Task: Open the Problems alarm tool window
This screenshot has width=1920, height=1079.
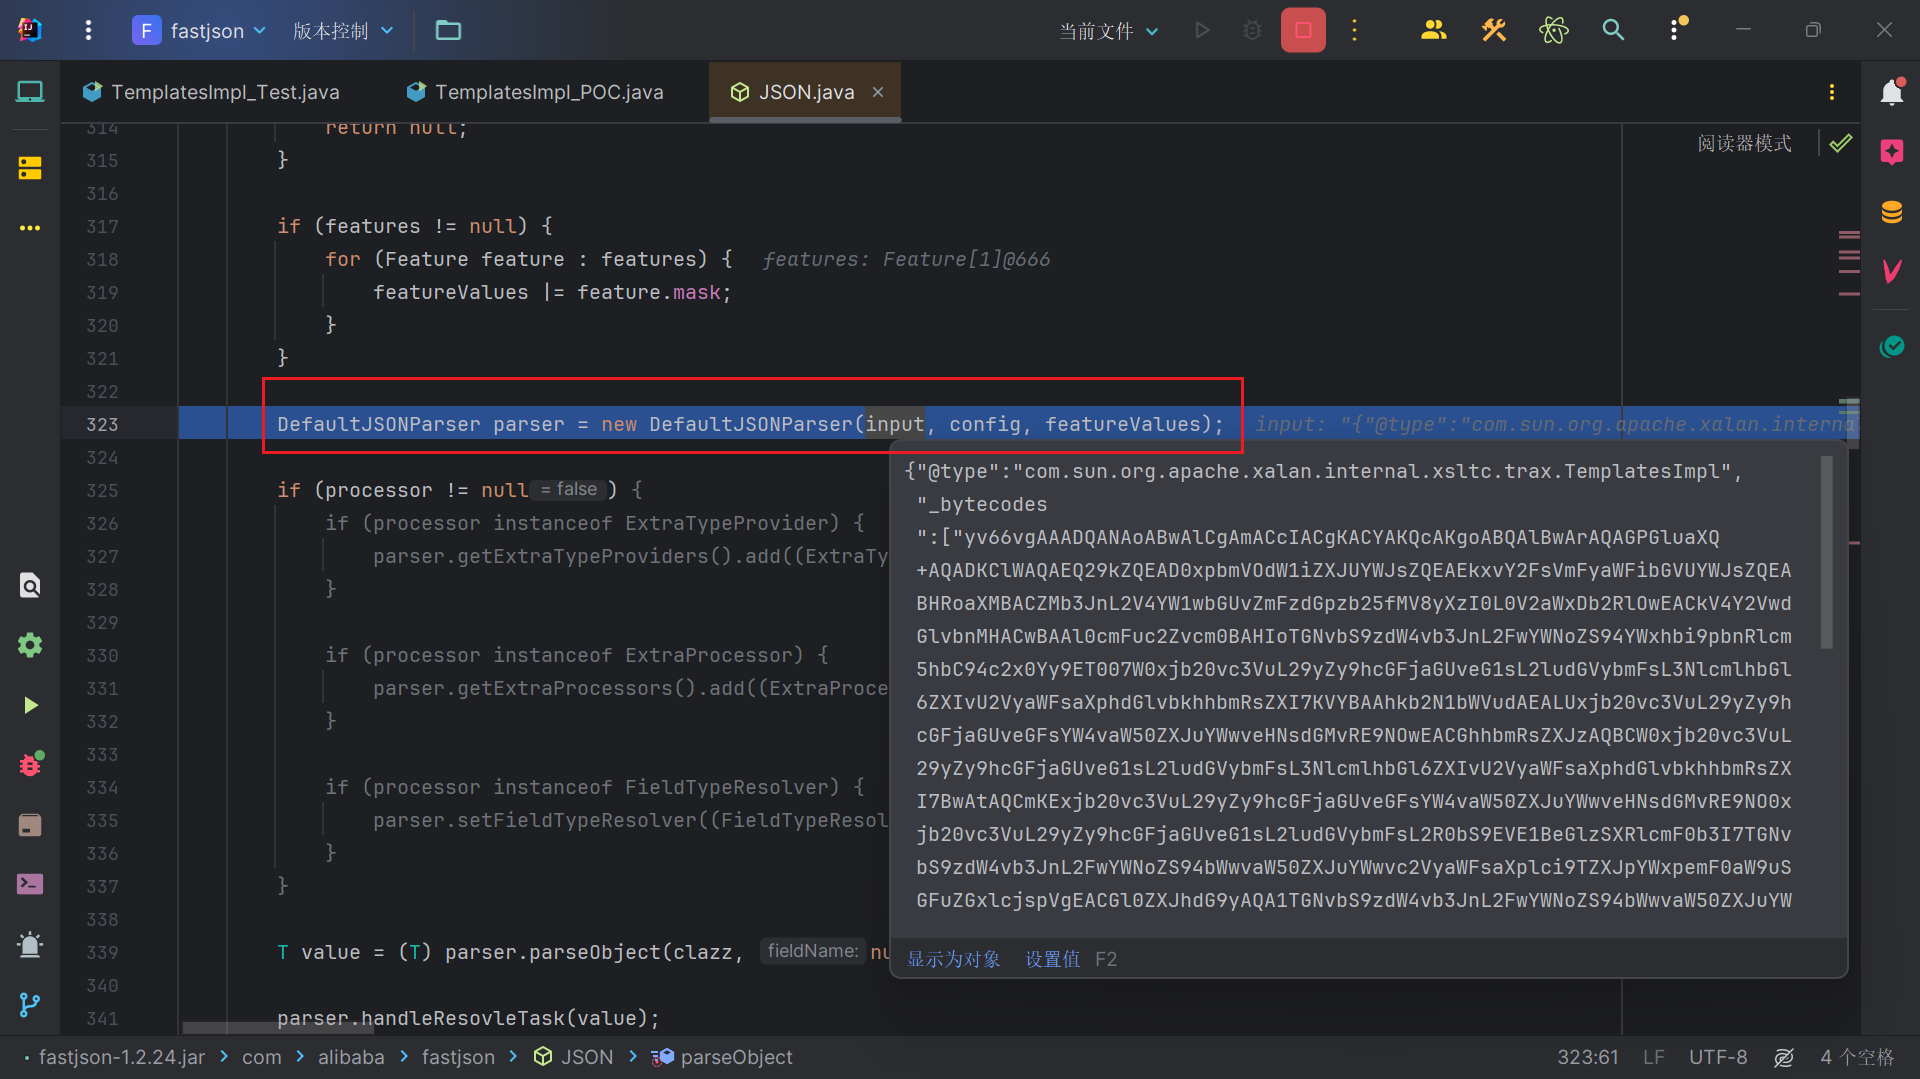Action: tap(30, 944)
